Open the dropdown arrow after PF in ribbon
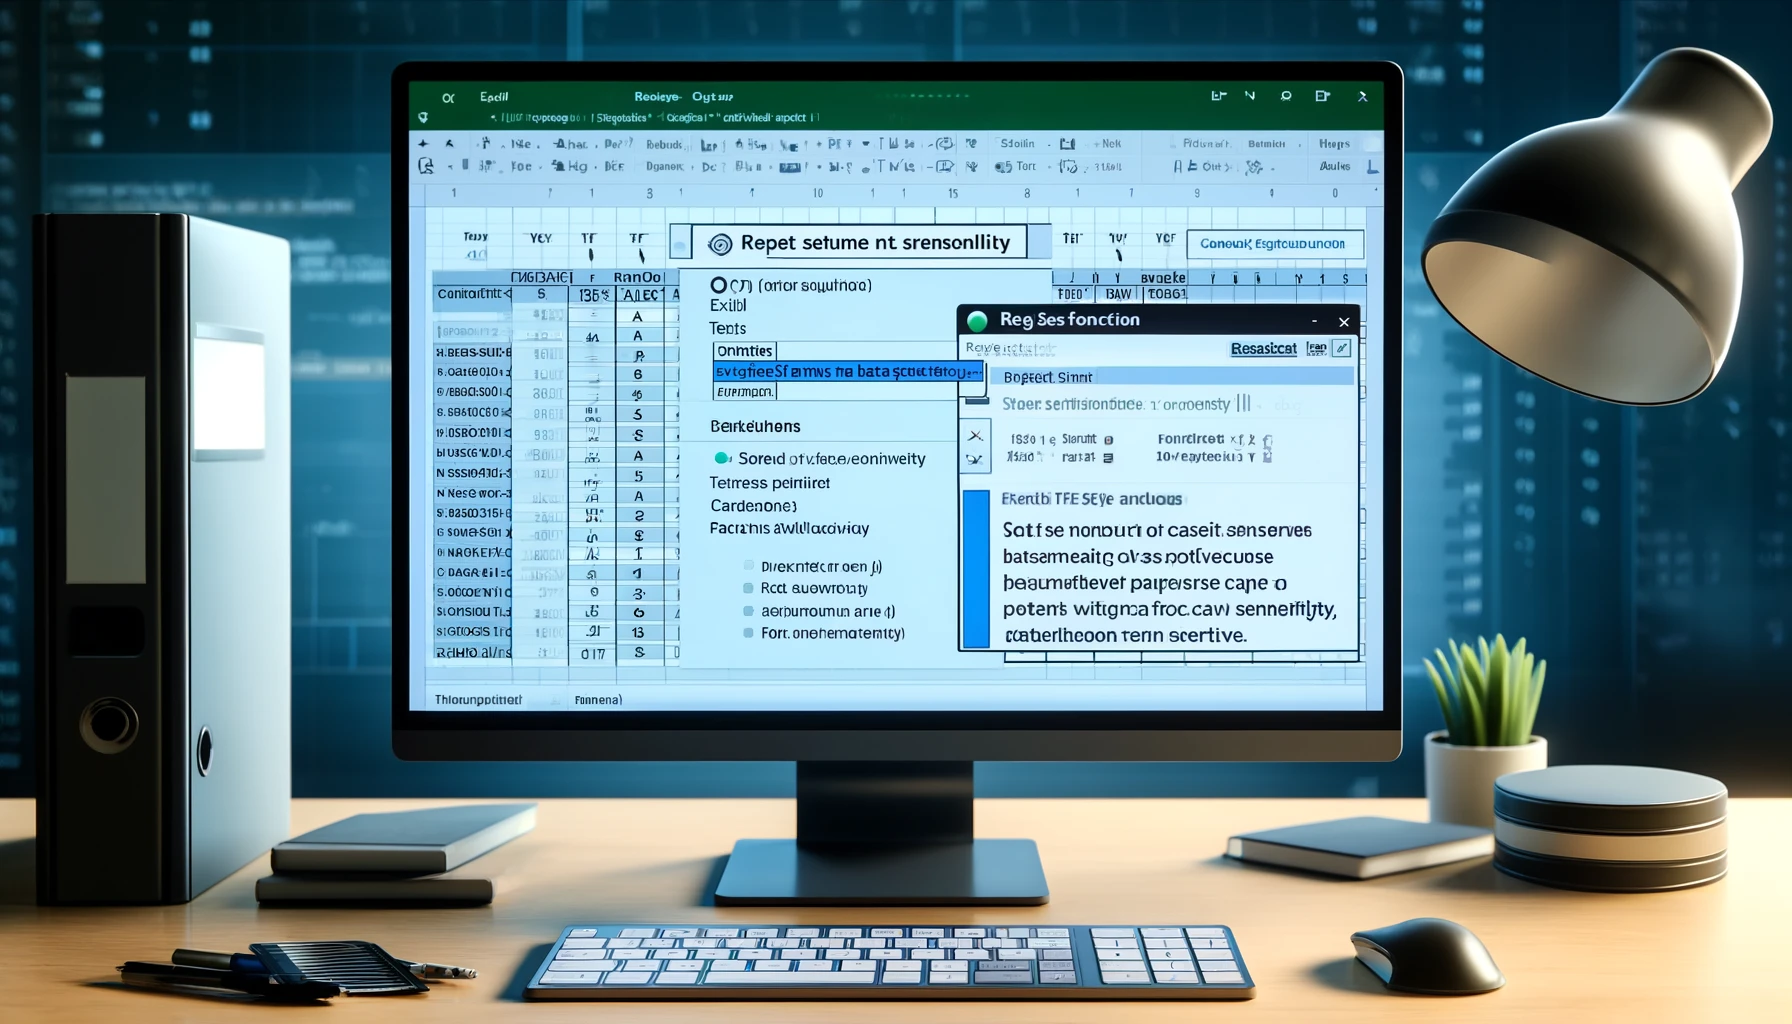 (866, 144)
